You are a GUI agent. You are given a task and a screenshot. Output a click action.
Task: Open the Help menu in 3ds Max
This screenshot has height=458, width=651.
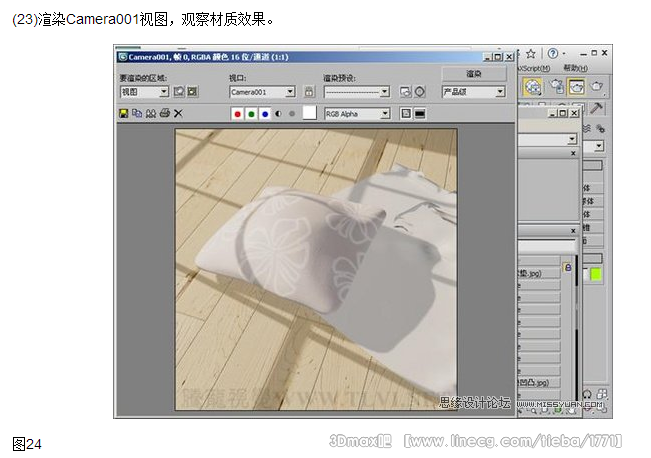tap(575, 68)
